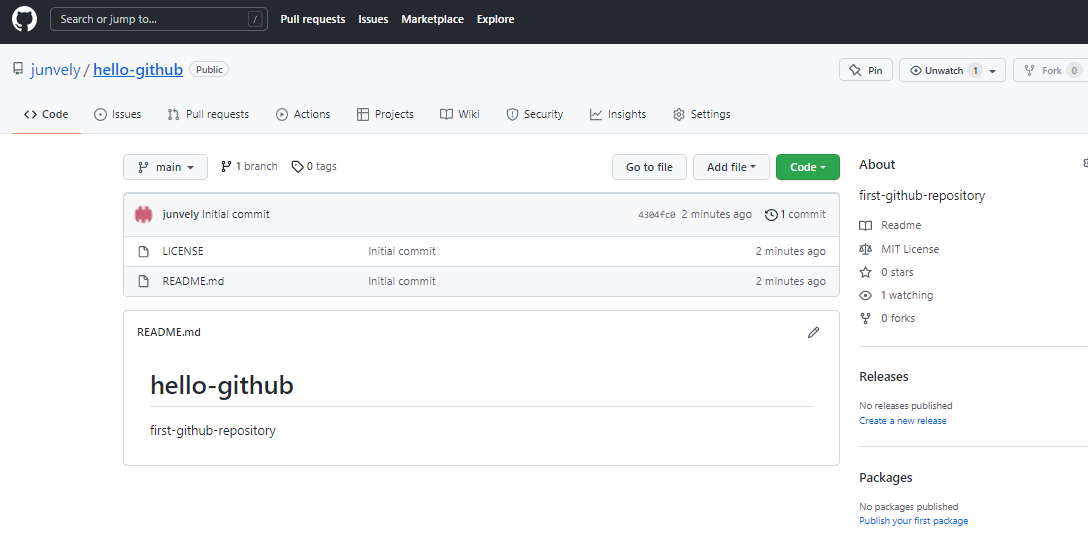View 0 forks in About
The height and width of the screenshot is (540, 1088).
(x=898, y=319)
